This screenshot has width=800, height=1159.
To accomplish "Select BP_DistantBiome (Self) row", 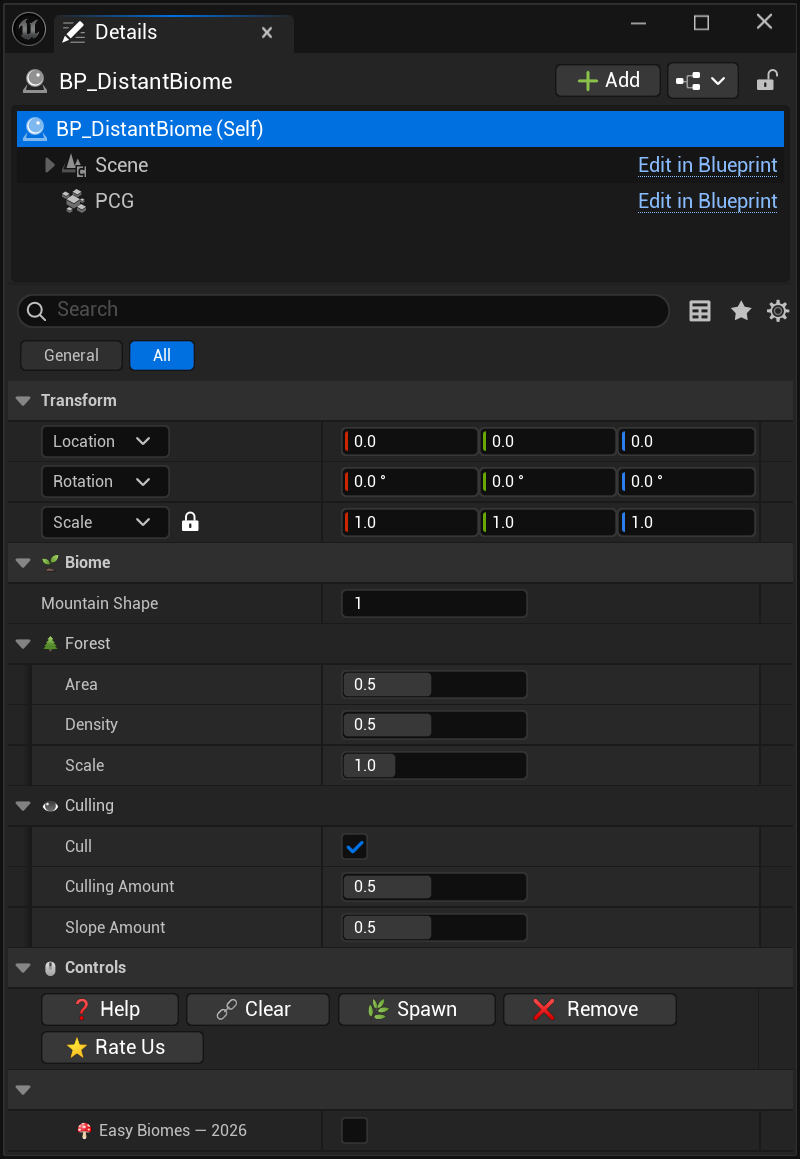I will (x=400, y=129).
